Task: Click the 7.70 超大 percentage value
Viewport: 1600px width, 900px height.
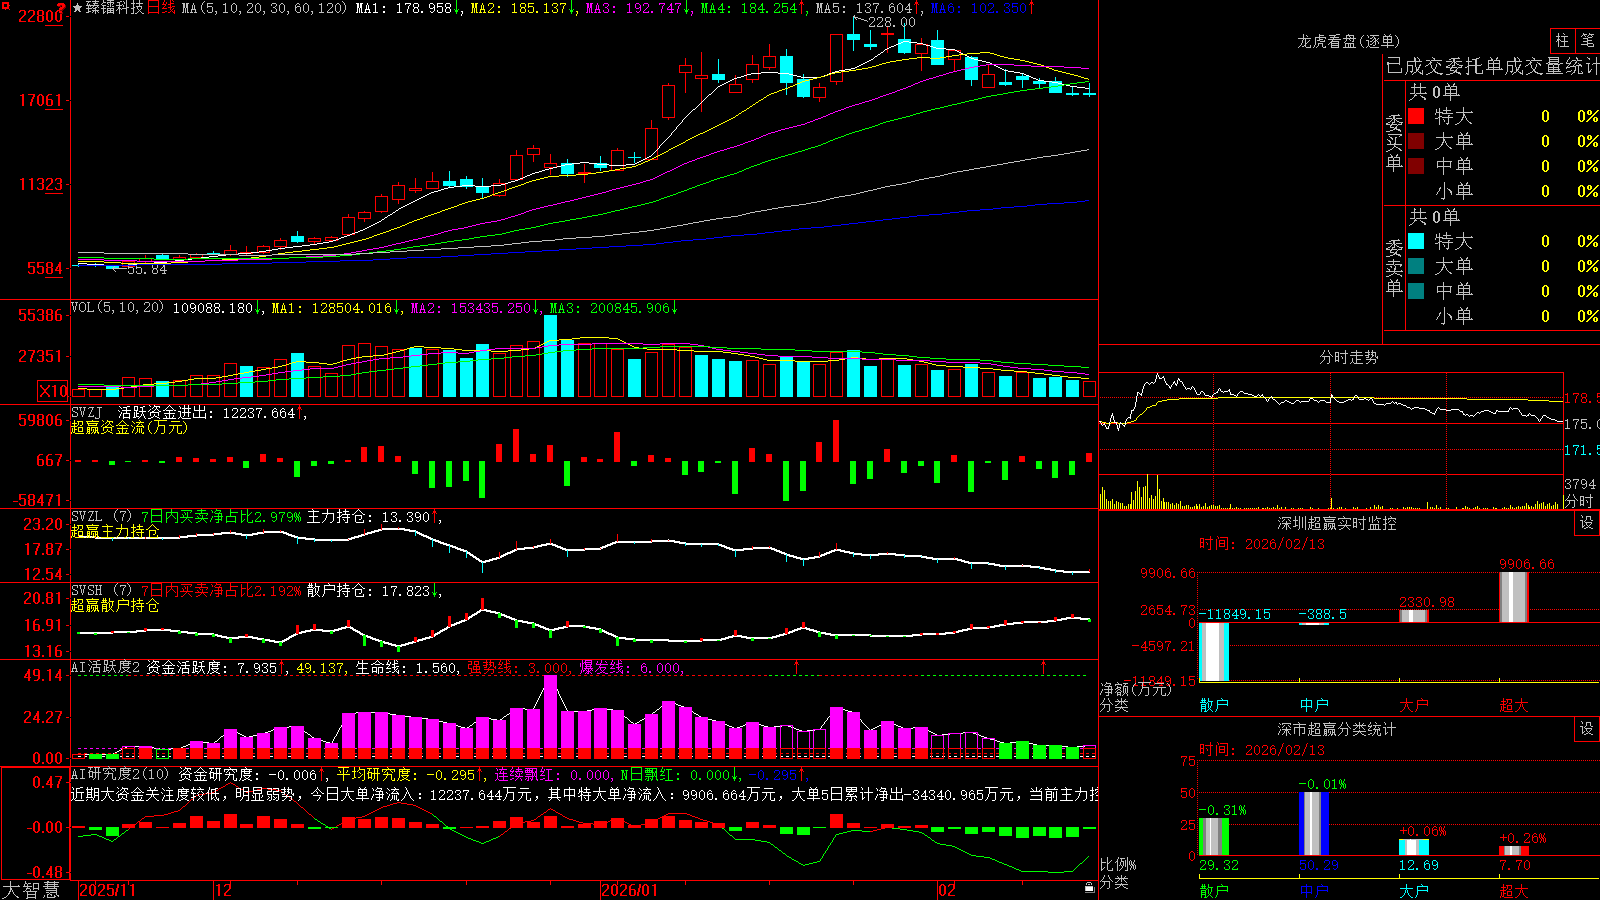Action: click(x=1515, y=866)
